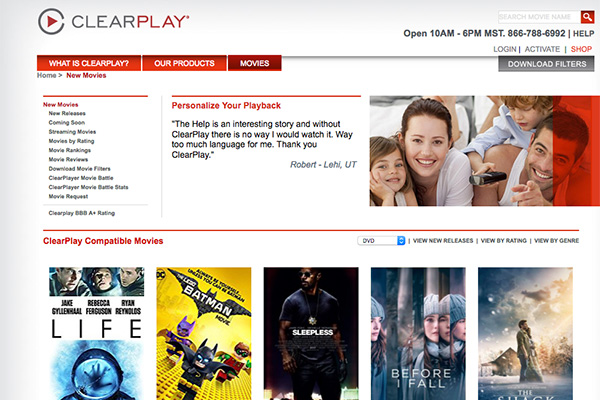
Task: Open Movies by Rating in sidebar
Action: tap(71, 141)
